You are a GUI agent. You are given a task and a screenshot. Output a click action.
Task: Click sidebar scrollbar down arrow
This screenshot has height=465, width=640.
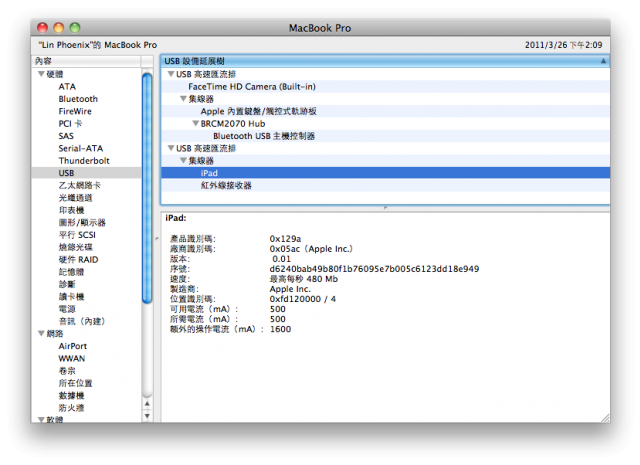point(147,416)
